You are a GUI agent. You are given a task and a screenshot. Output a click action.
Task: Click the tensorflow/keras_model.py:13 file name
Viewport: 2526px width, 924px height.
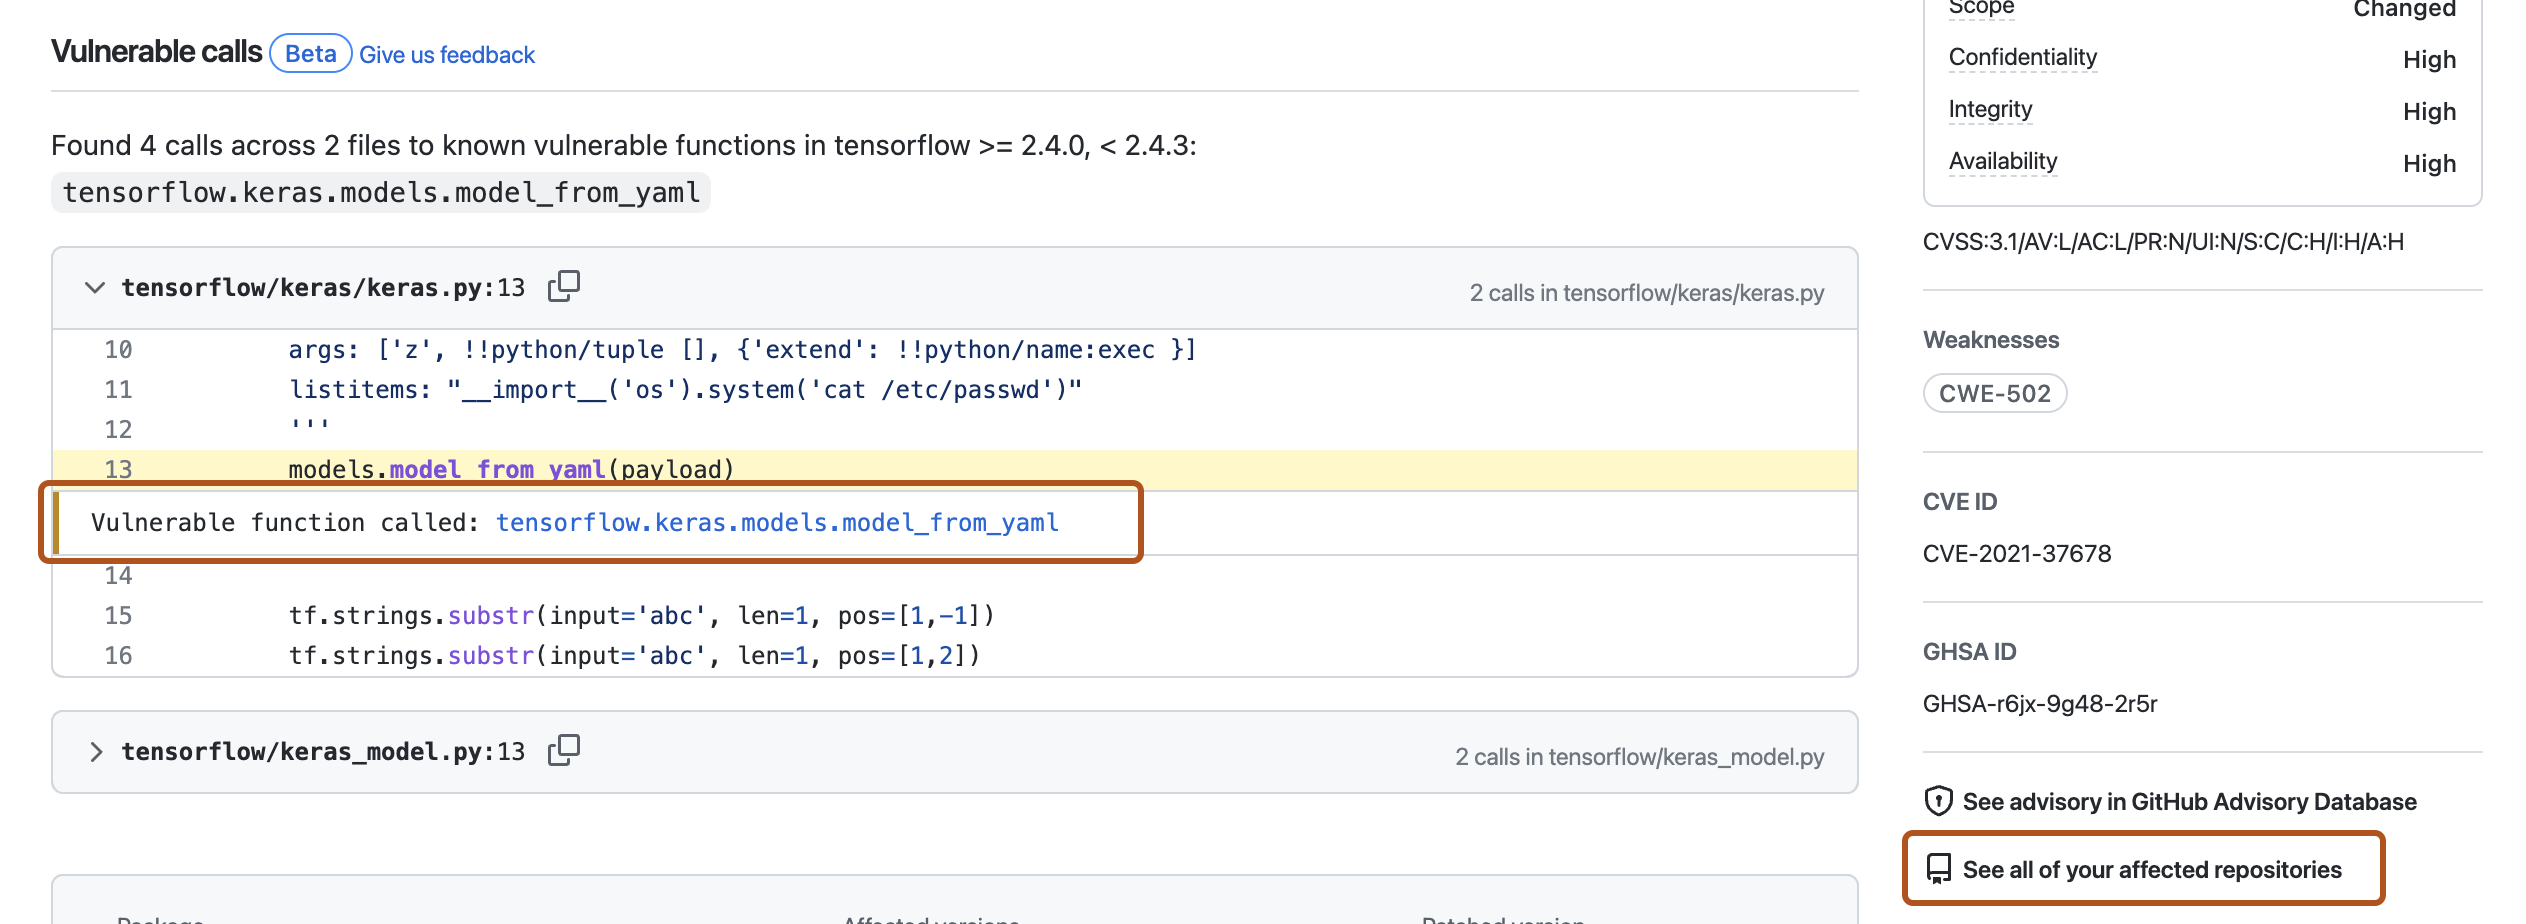tap(322, 752)
